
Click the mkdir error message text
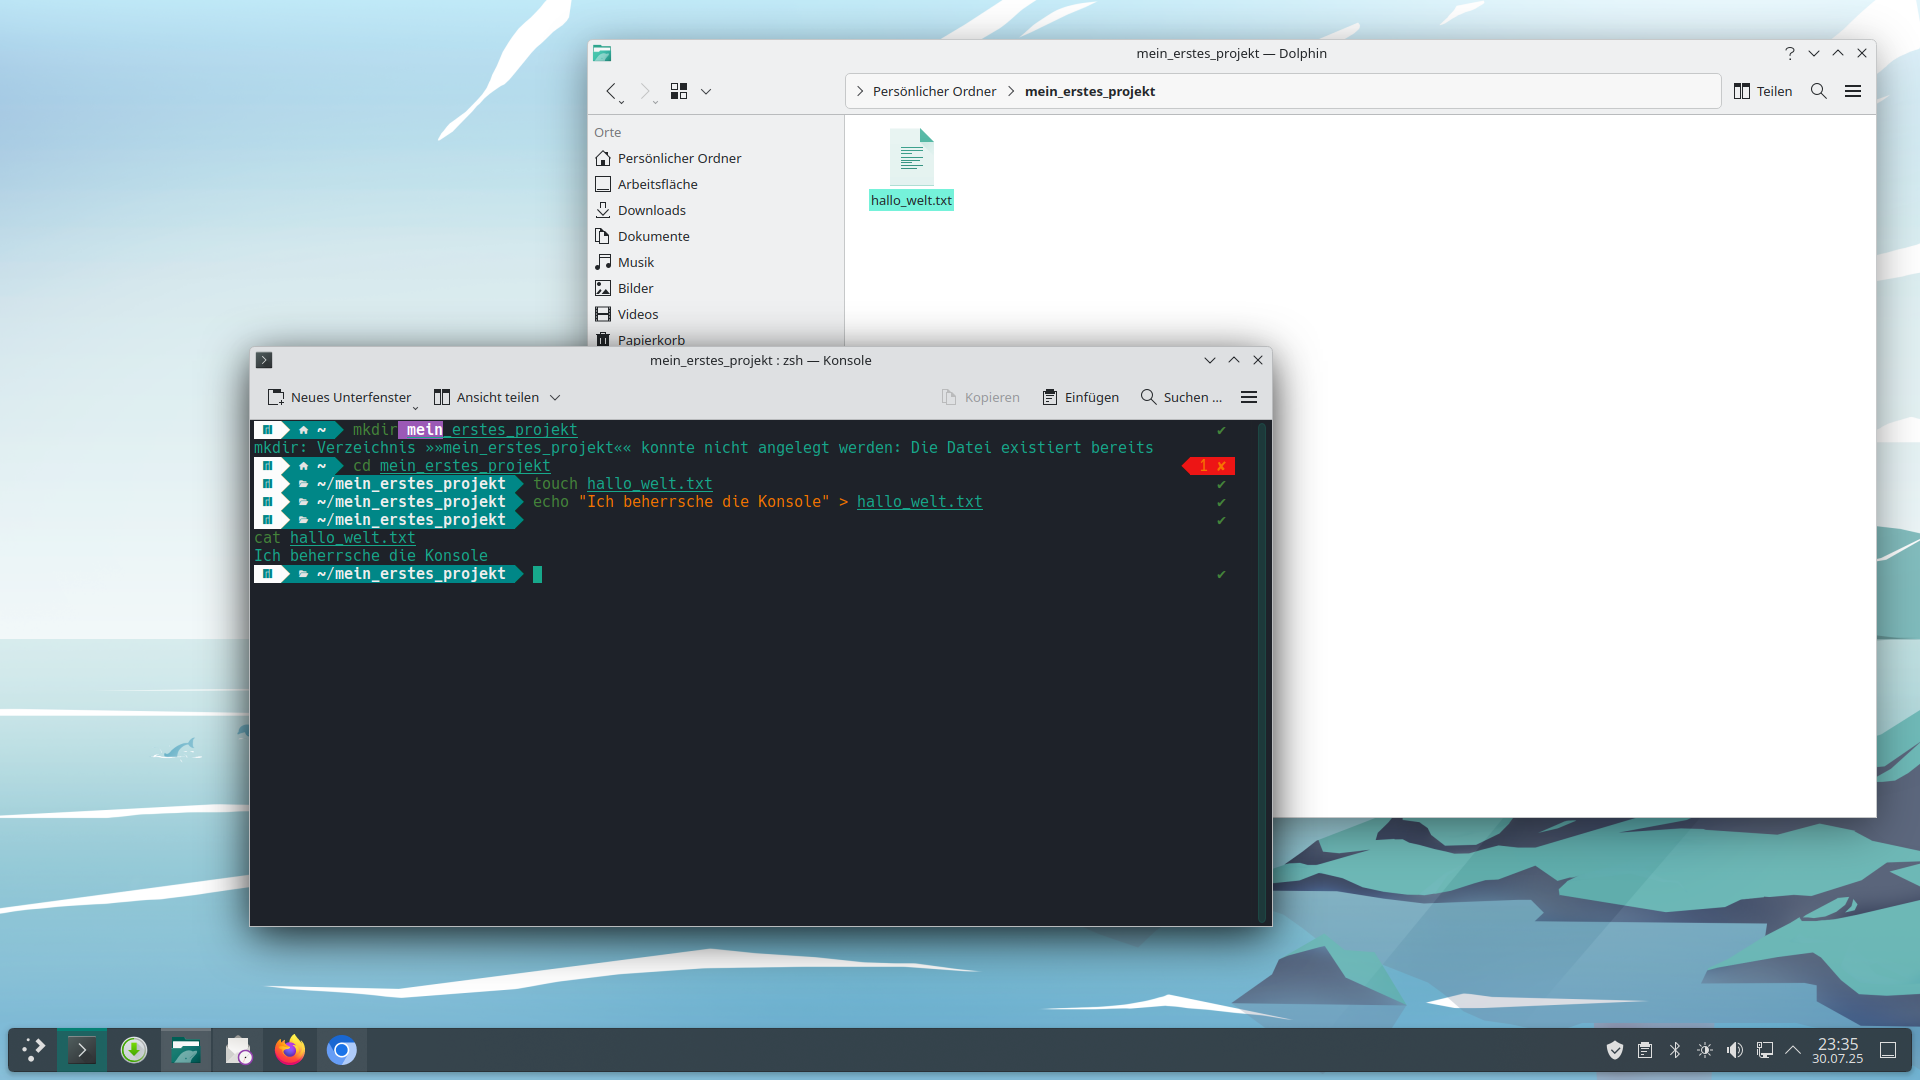(x=704, y=447)
